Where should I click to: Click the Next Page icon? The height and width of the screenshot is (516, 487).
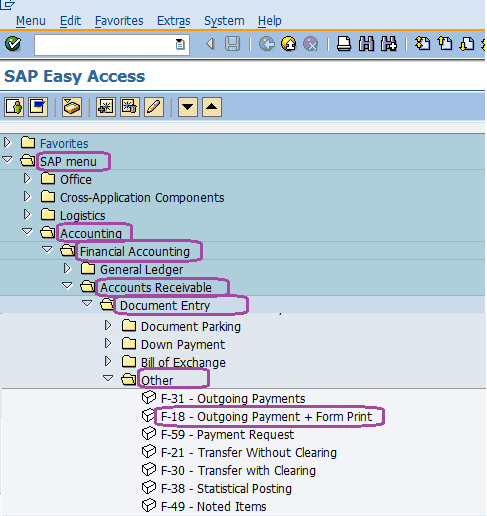click(x=467, y=44)
